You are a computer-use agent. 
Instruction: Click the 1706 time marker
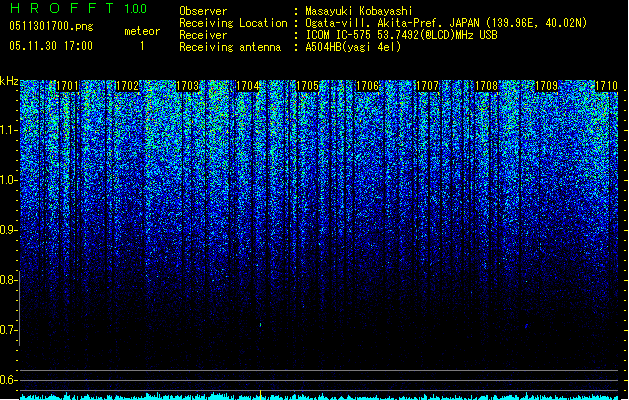[x=367, y=86]
